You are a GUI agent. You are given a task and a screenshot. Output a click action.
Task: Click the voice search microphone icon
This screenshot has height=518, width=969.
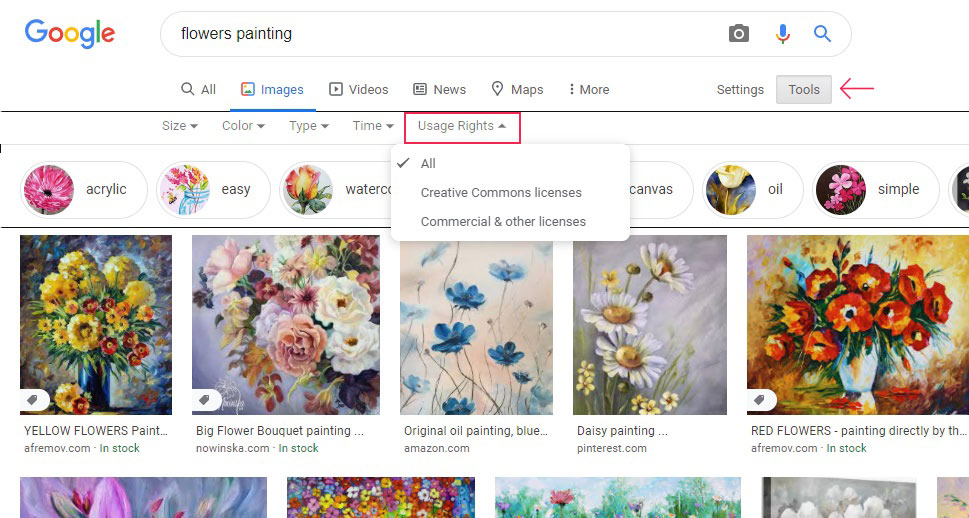click(782, 34)
